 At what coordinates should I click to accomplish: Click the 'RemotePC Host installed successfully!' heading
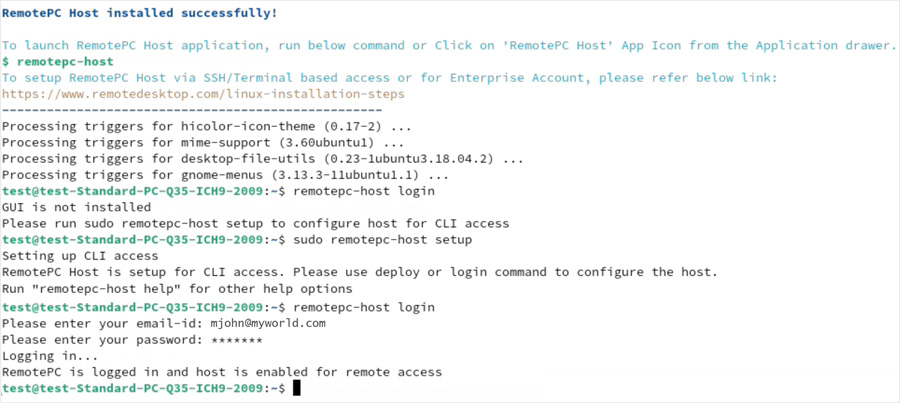pos(140,13)
